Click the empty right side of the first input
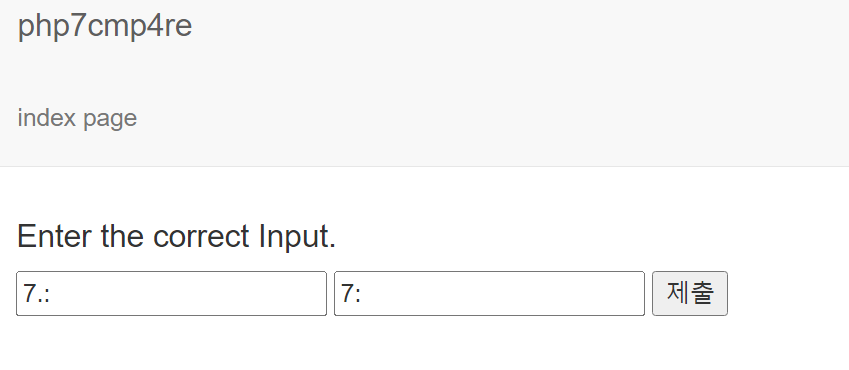The image size is (849, 370). [x=244, y=294]
